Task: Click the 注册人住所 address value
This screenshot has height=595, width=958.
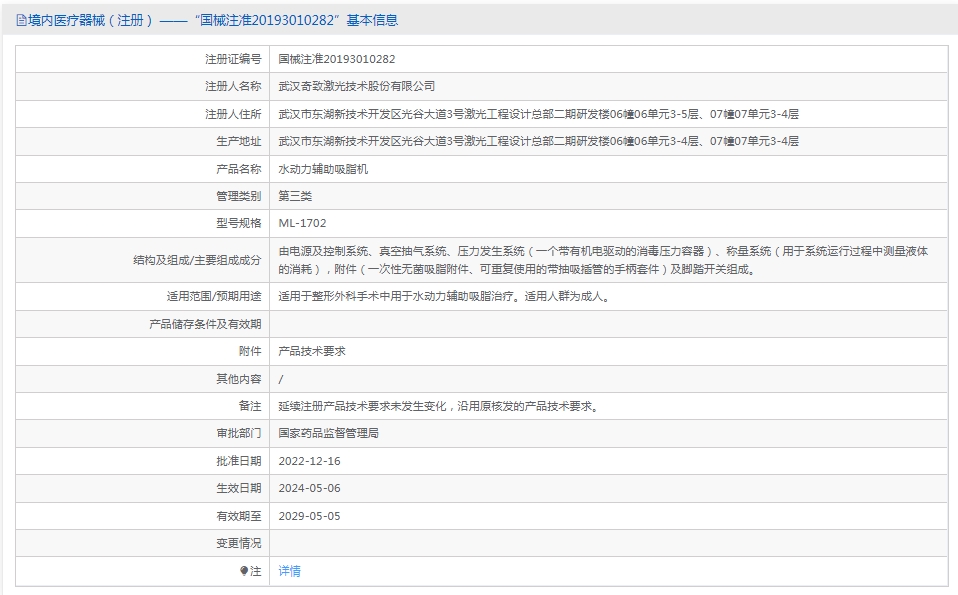Action: [x=538, y=114]
